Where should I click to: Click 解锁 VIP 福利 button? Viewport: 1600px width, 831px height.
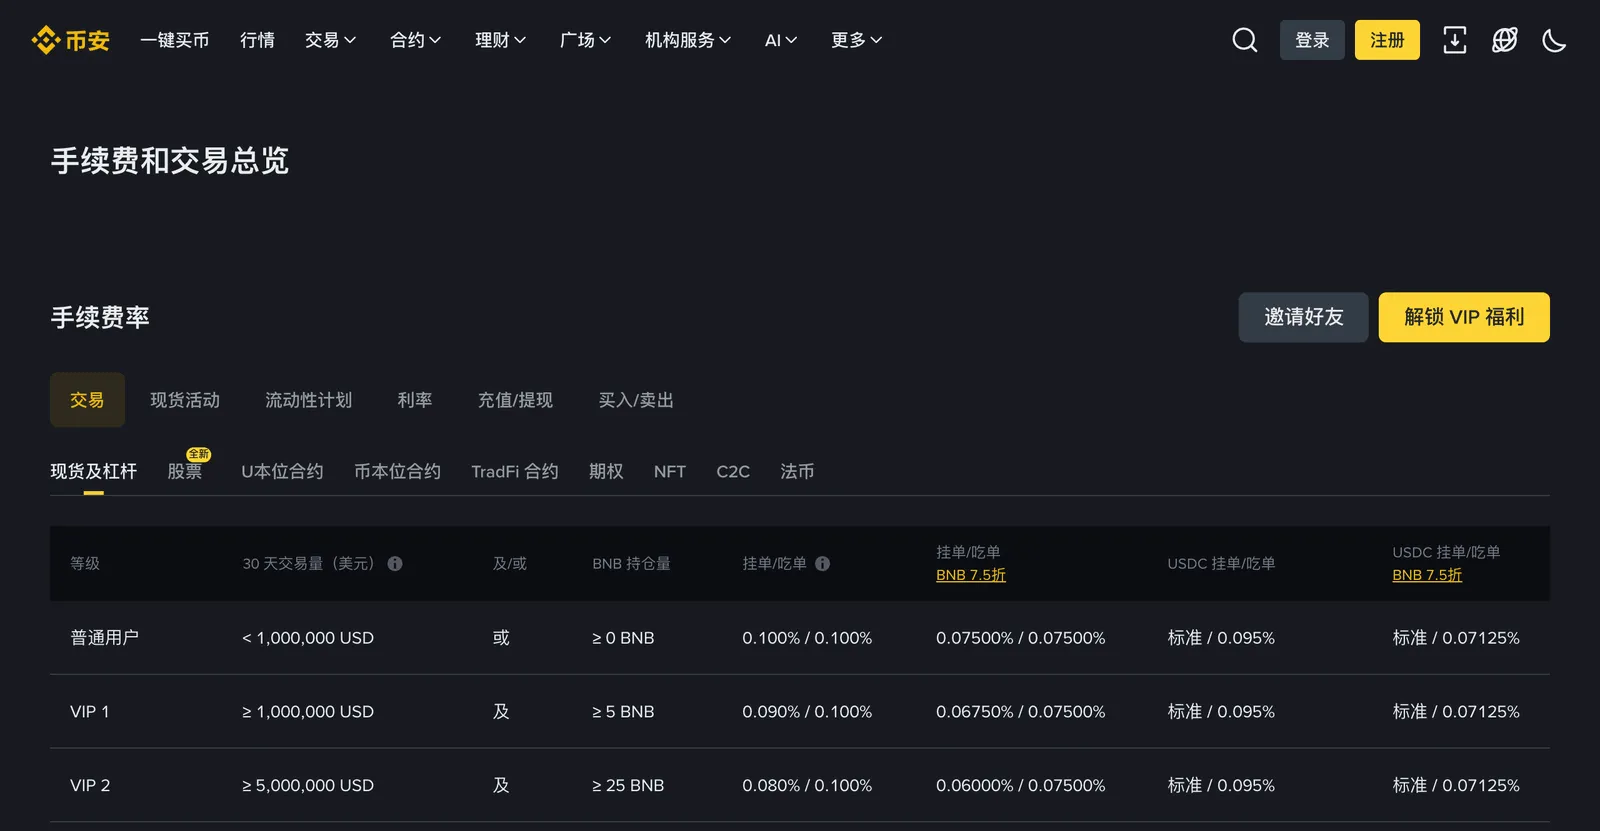(x=1464, y=317)
